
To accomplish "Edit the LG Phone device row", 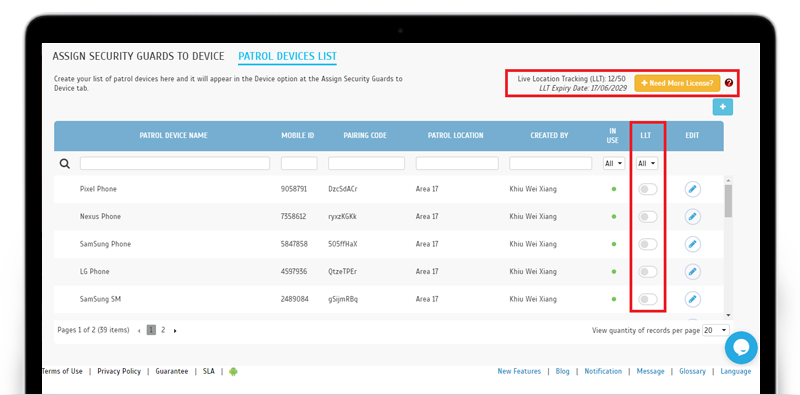I will point(692,272).
